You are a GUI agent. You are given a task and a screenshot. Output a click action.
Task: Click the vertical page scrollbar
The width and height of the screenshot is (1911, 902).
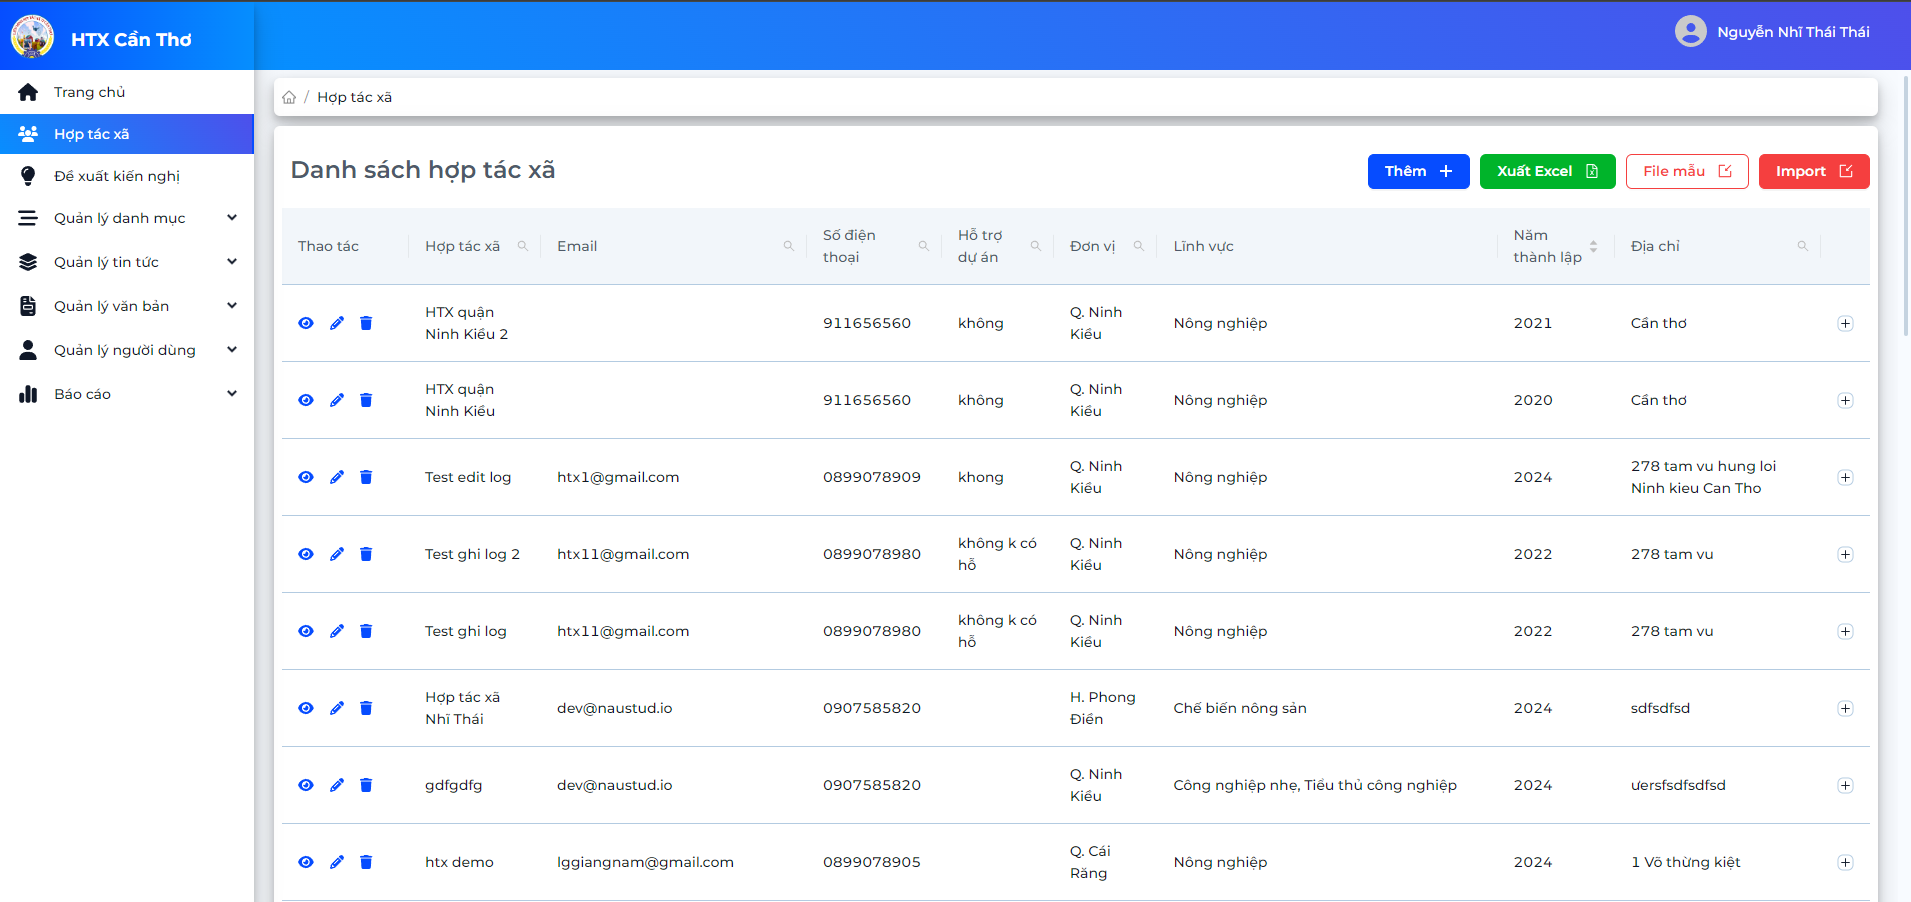click(x=1906, y=205)
